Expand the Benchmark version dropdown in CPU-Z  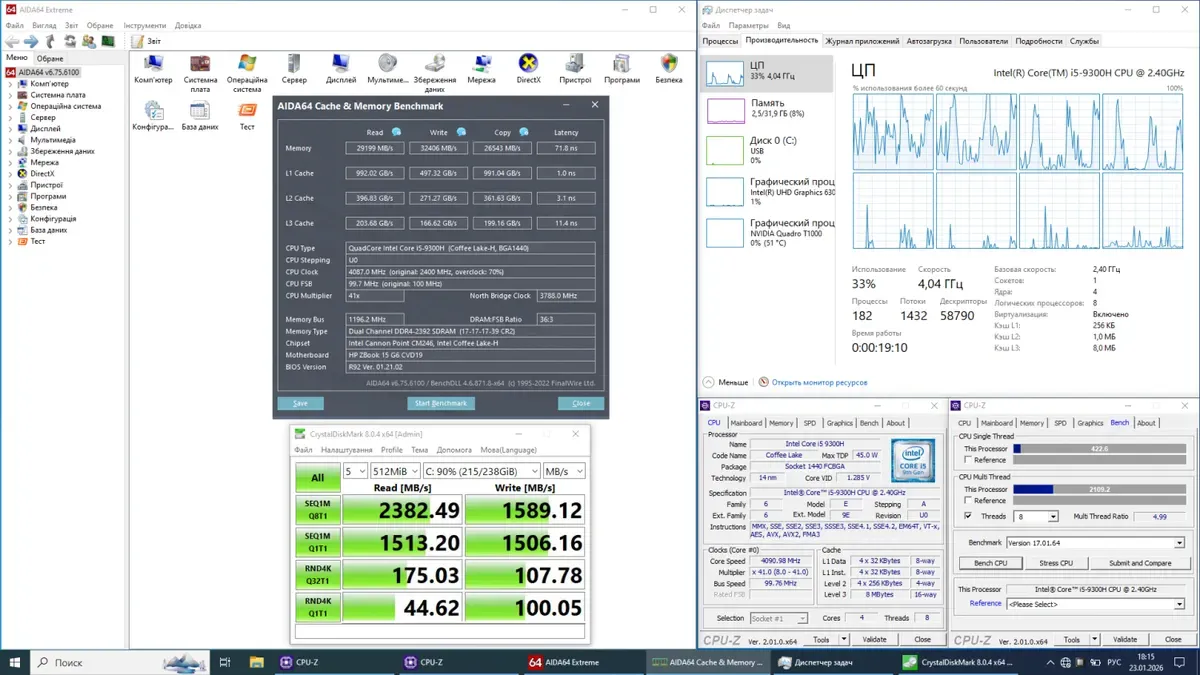(1179, 543)
